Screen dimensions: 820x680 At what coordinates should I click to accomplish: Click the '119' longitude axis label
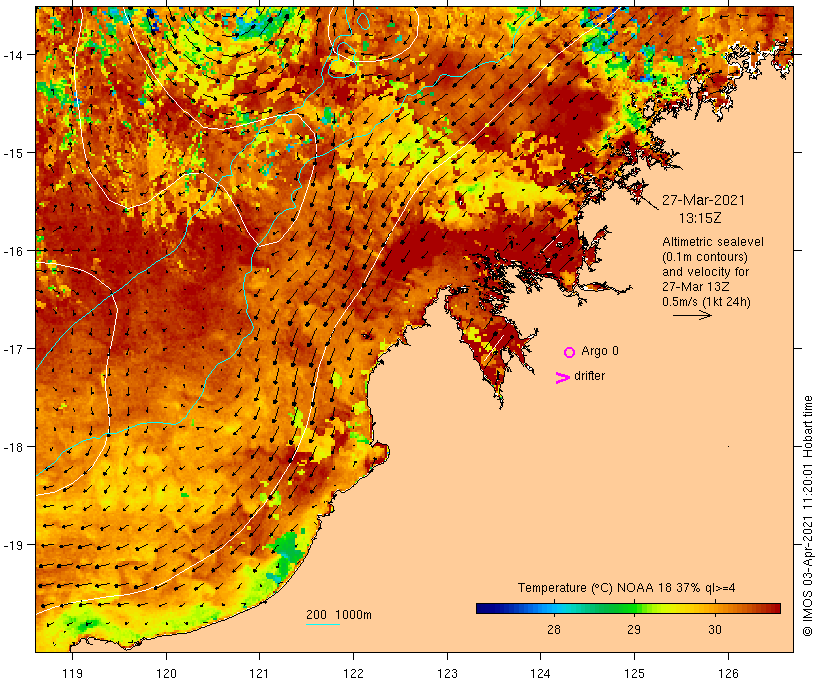[72, 673]
